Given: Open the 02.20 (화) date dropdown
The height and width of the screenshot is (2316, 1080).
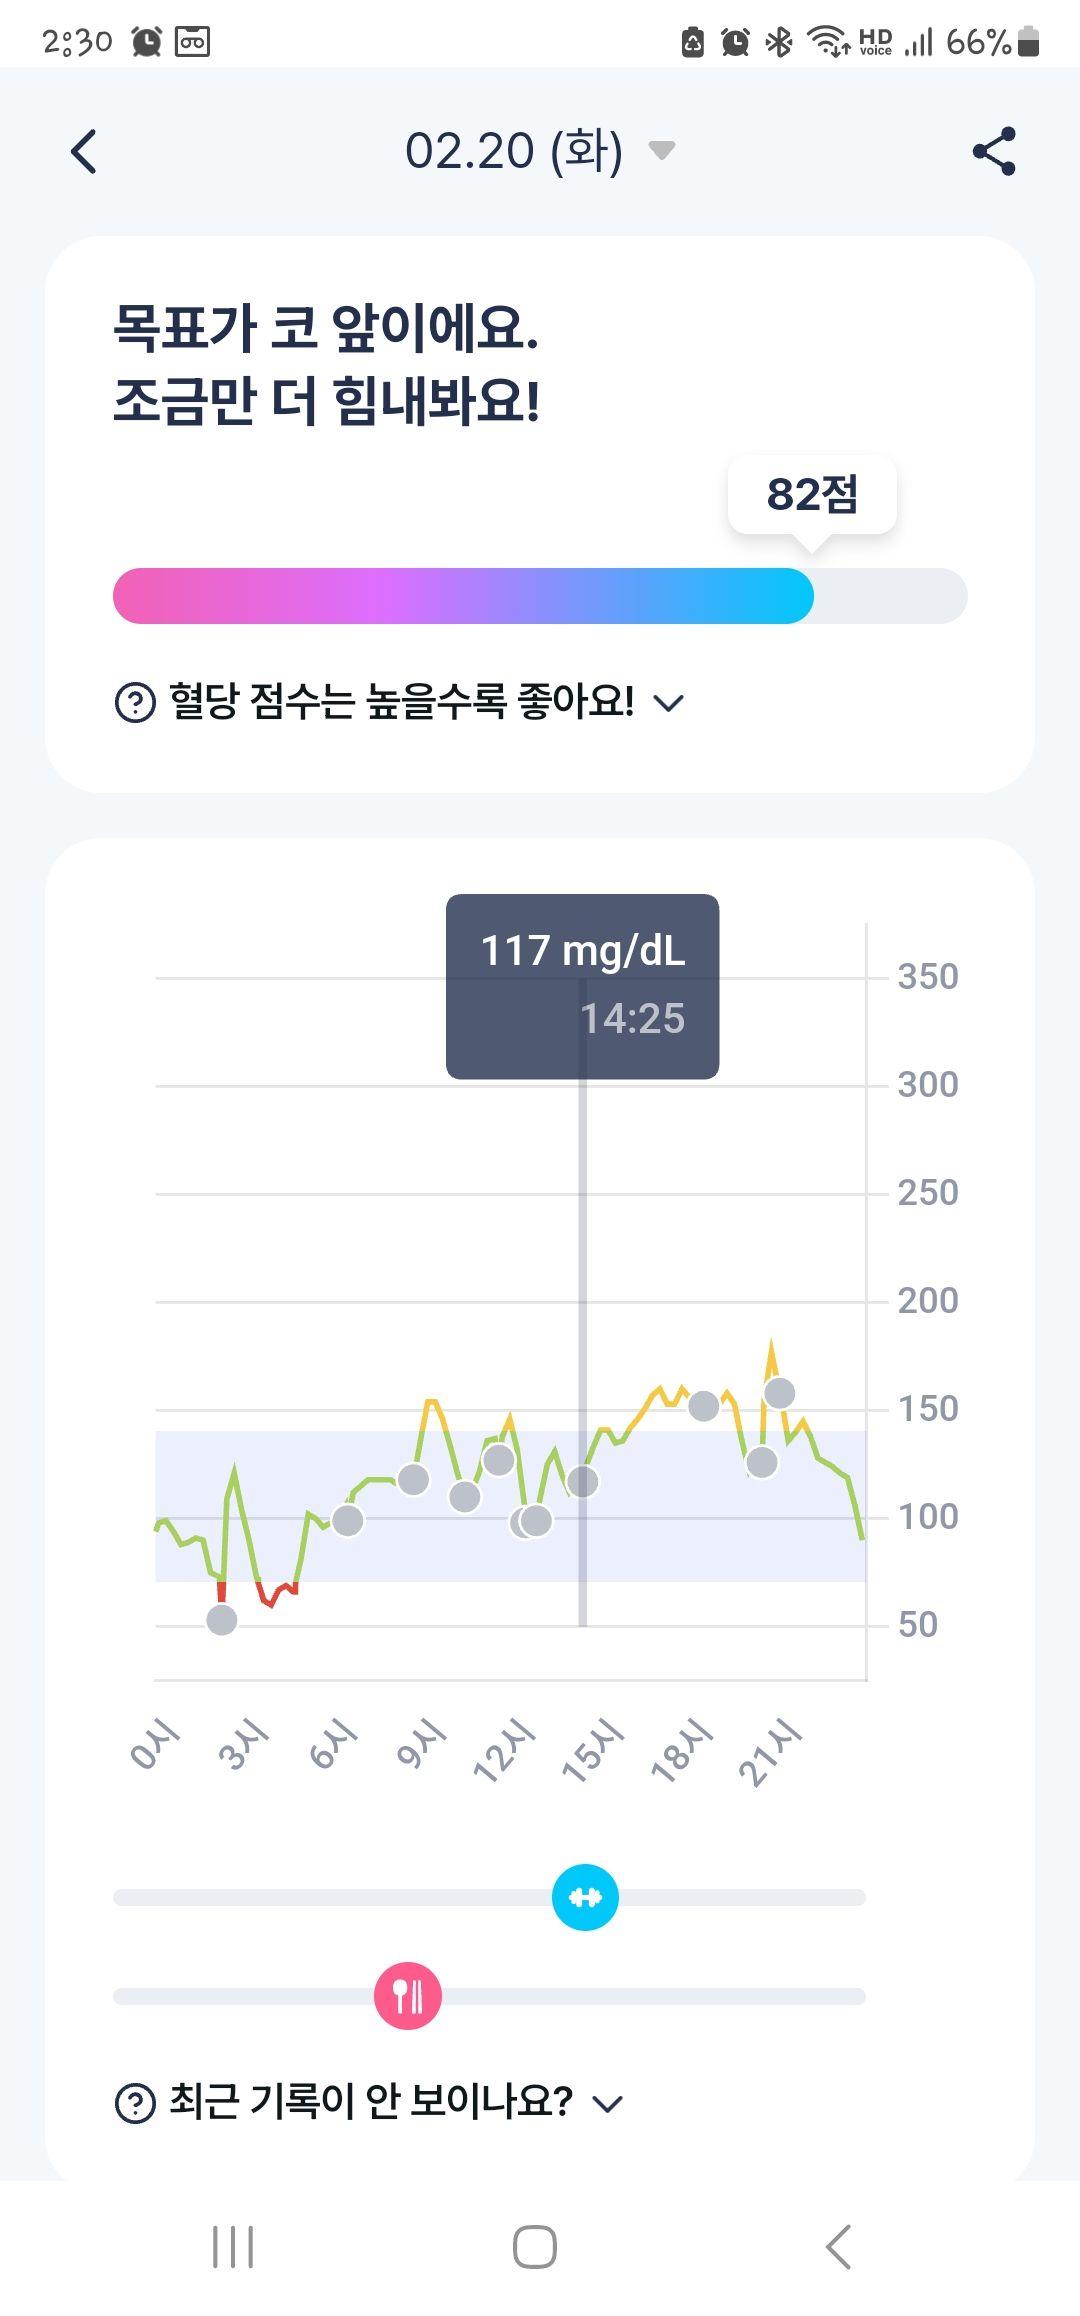Looking at the screenshot, I should pos(540,151).
